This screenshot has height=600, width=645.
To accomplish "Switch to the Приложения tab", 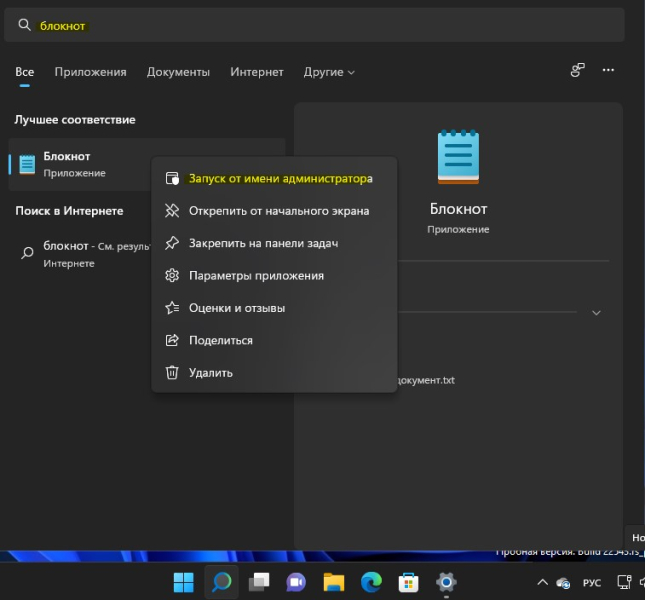I will (x=90, y=72).
